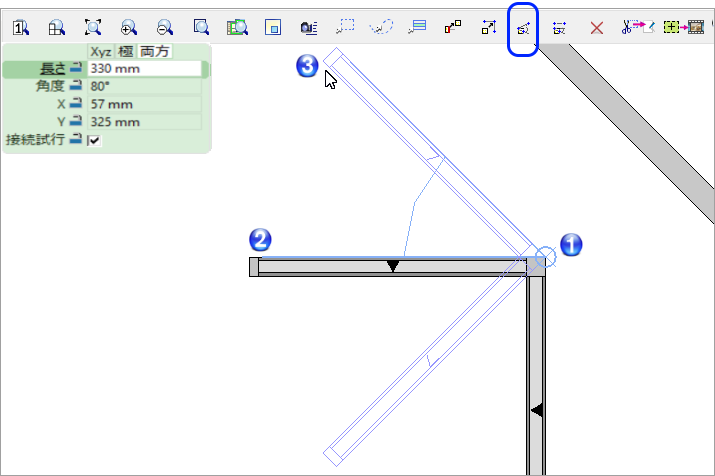Switch to the Xyz coordinate tab
This screenshot has width=715, height=476.
101,52
